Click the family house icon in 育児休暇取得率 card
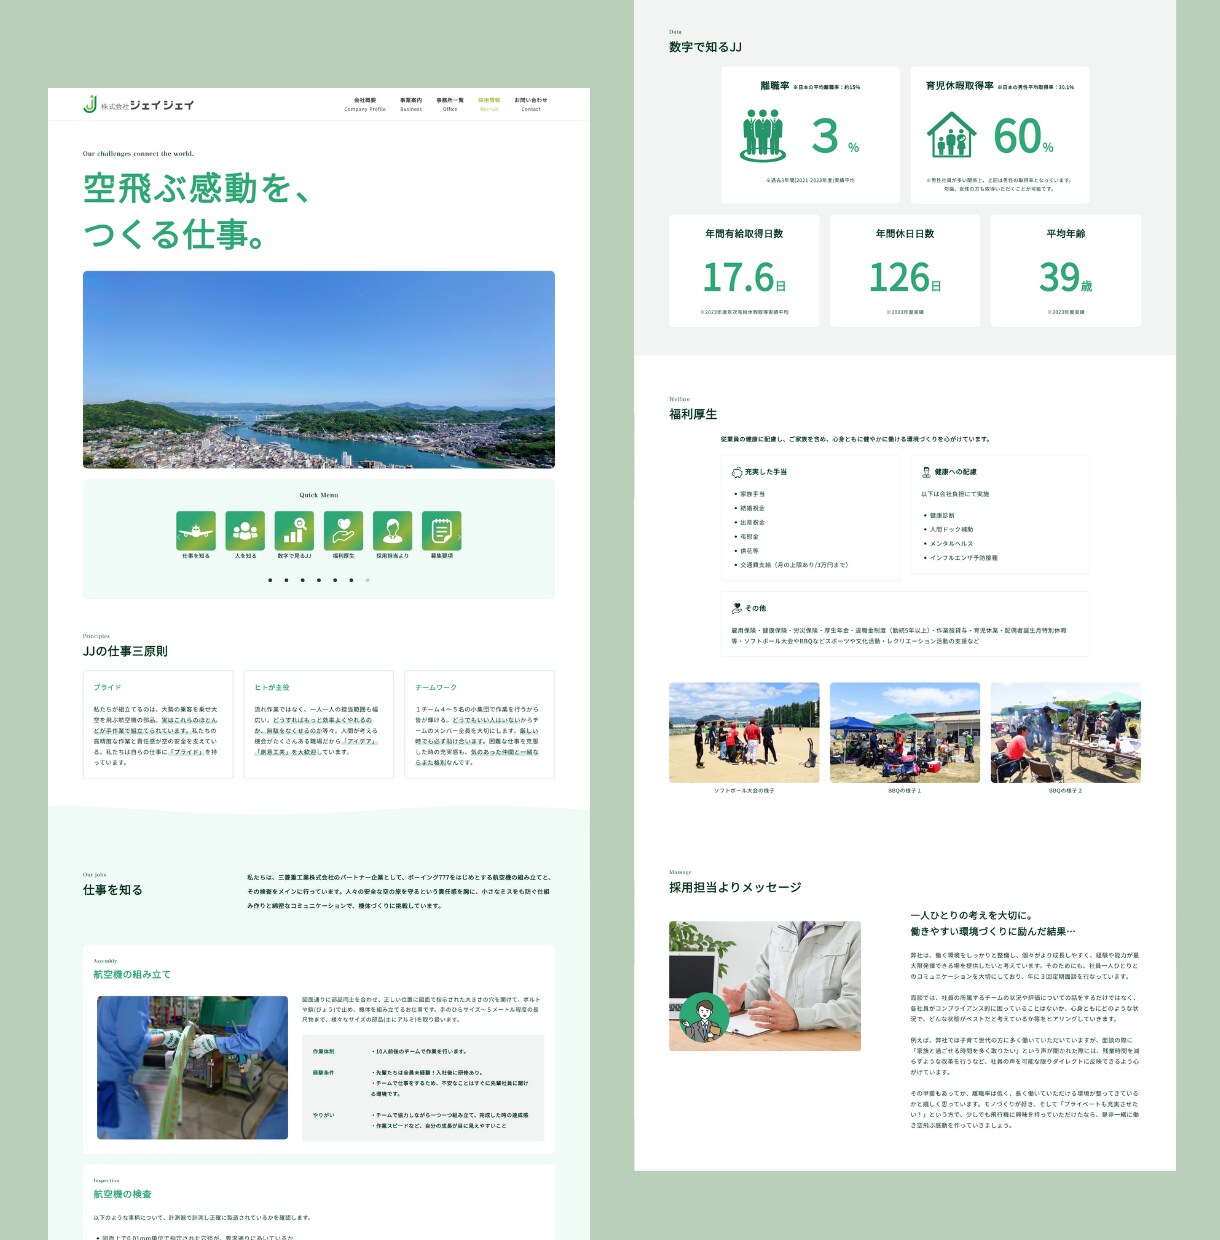1220x1240 pixels. (951, 134)
